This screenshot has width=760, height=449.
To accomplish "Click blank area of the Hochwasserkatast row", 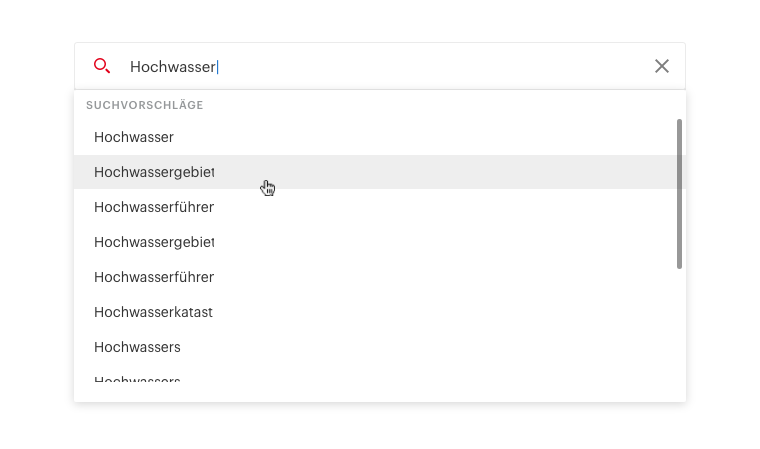I will [436, 312].
